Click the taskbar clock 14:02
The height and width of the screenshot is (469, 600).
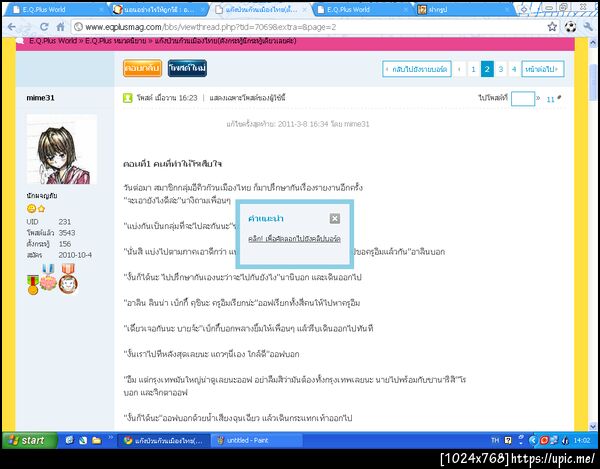(582, 440)
